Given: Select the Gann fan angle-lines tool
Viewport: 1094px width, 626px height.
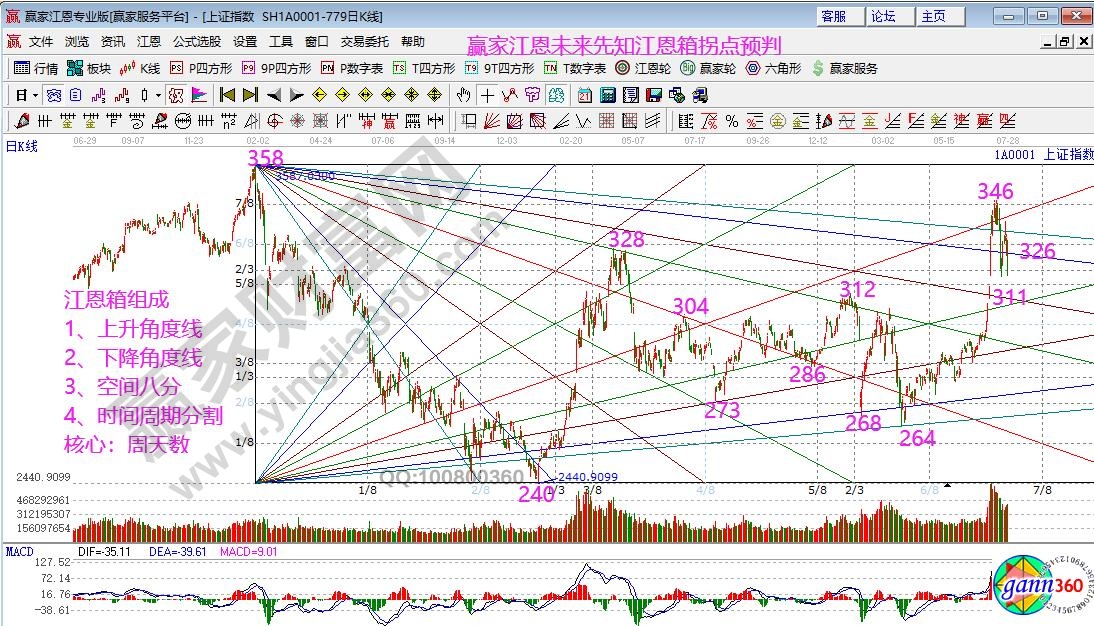Looking at the screenshot, I should pos(491,121).
